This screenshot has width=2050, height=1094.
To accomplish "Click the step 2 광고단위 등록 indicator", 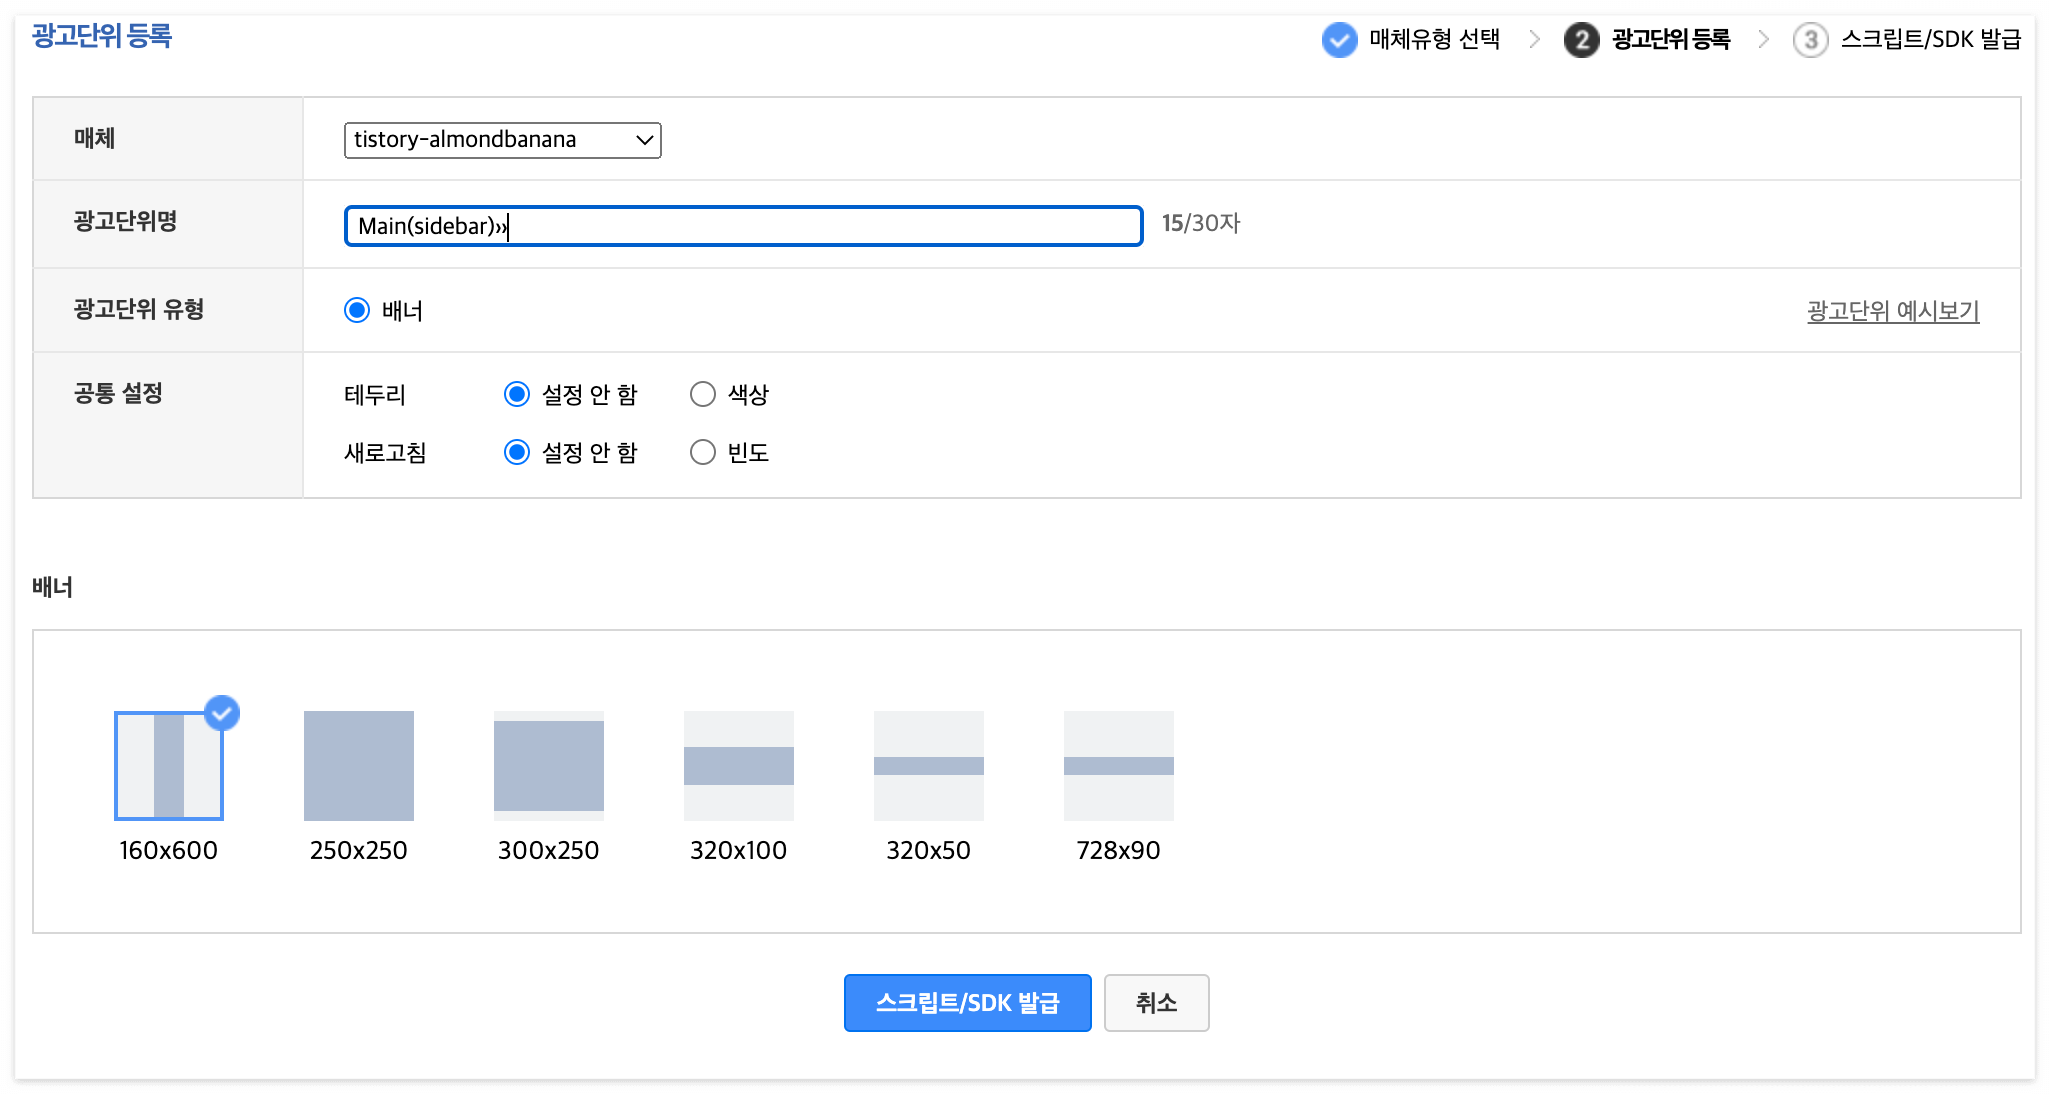I will (x=1583, y=39).
